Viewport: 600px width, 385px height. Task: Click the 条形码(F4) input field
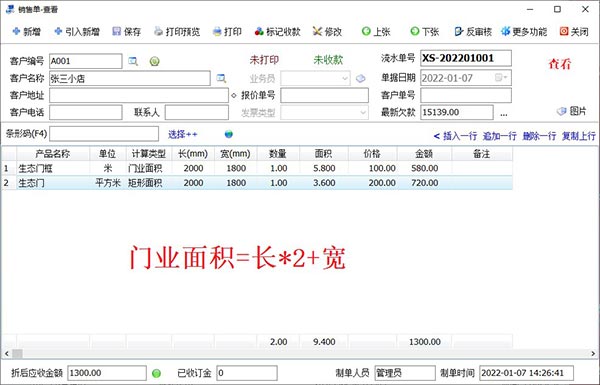pos(104,134)
